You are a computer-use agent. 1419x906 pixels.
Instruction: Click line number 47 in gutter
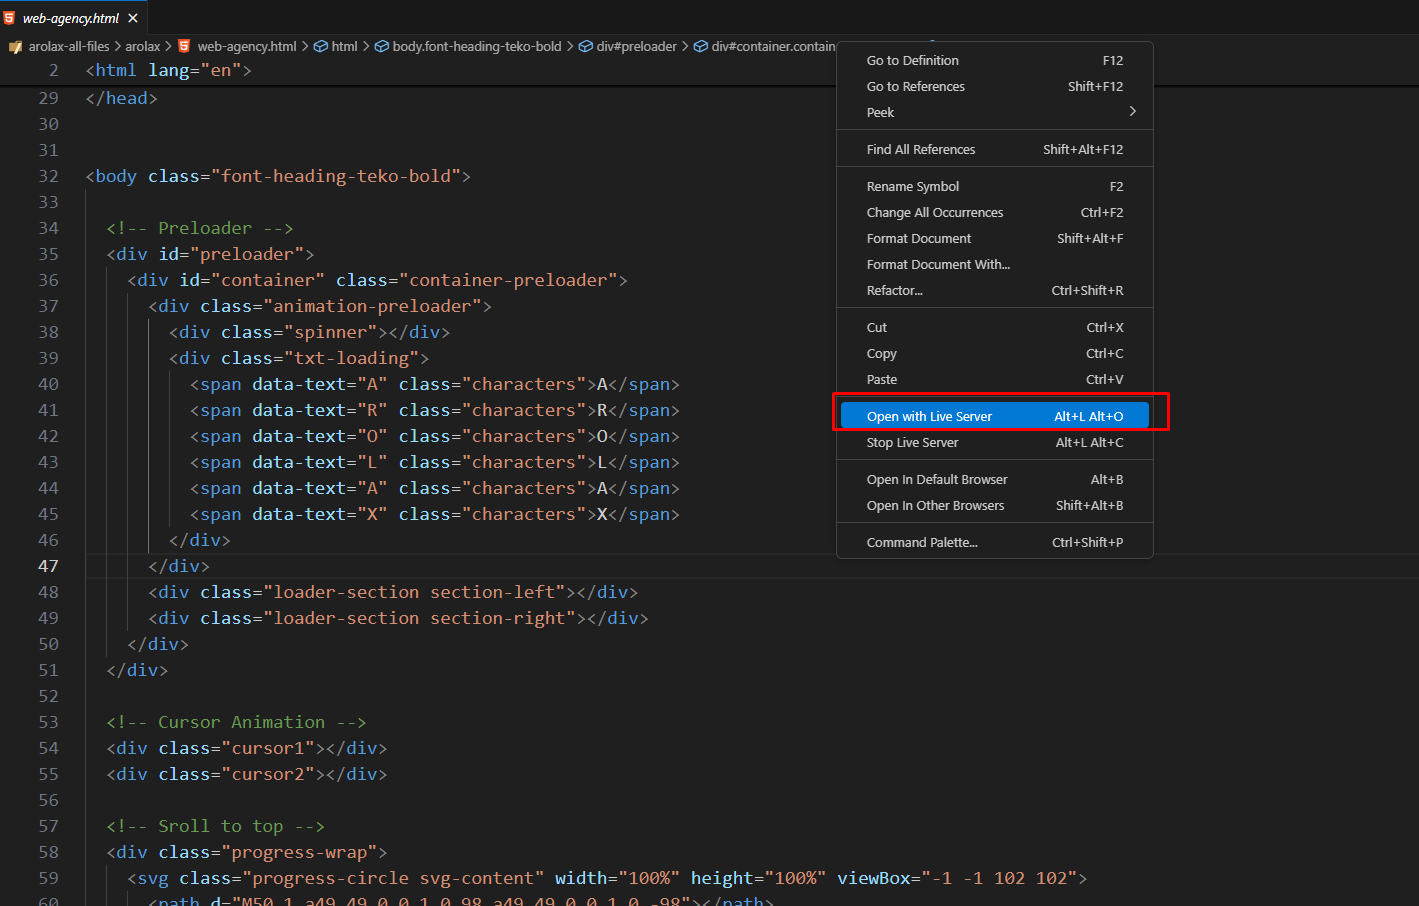[48, 566]
